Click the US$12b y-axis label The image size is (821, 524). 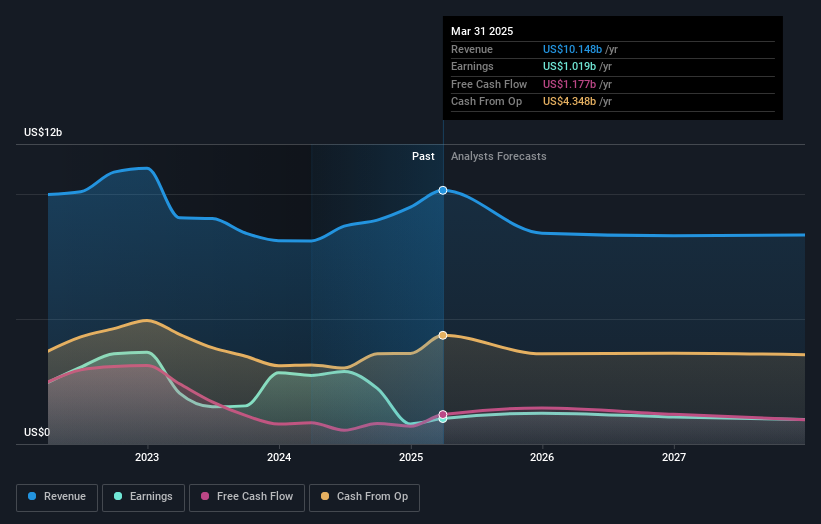click(x=43, y=132)
